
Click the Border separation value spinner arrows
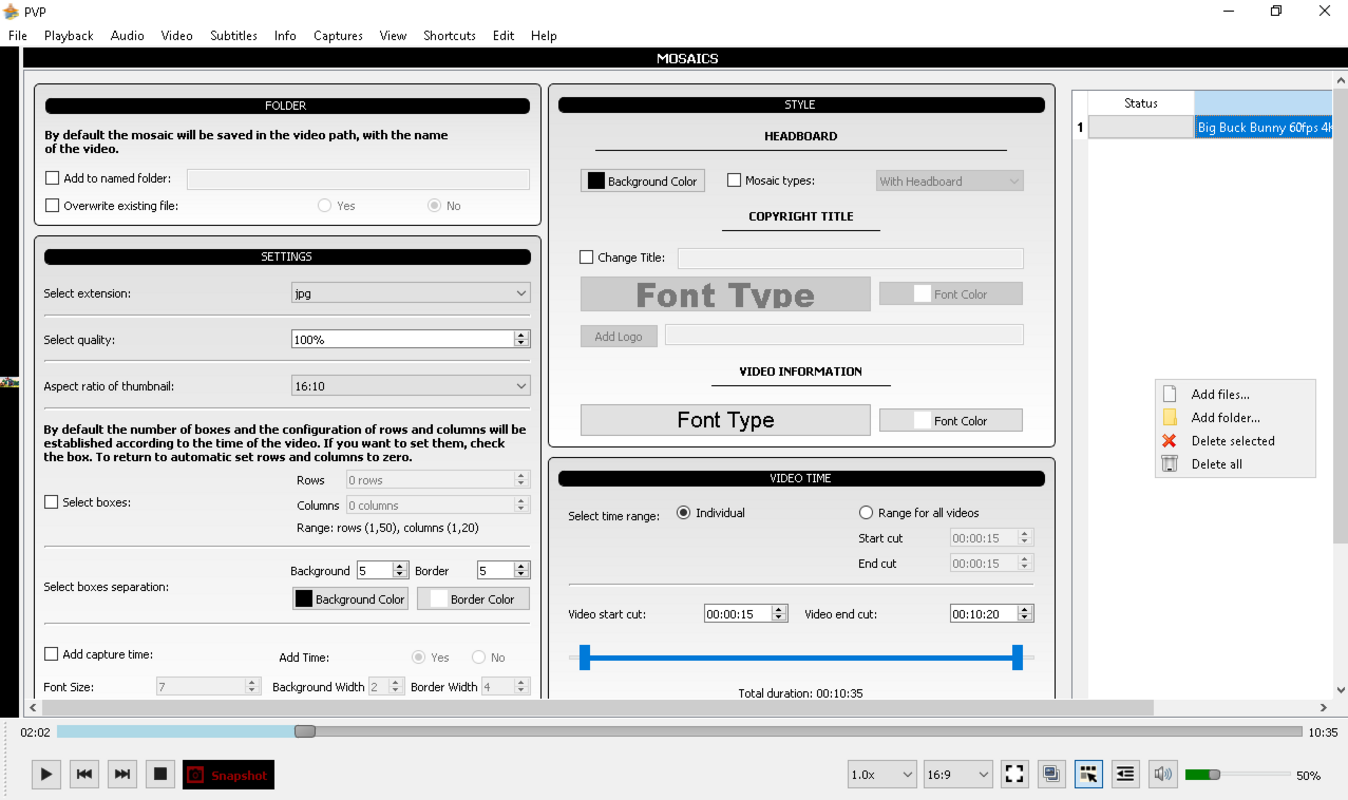[521, 570]
